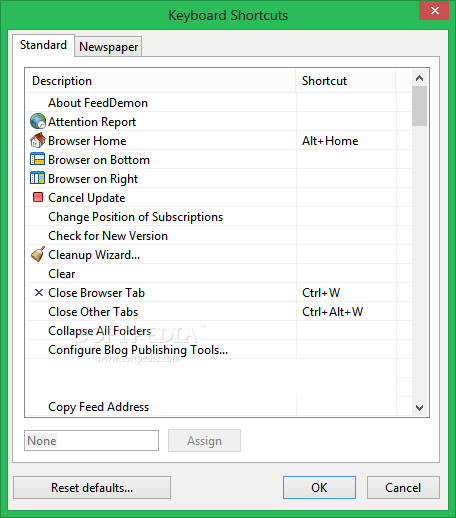The image size is (456, 518).
Task: Select the Browser Home entry text
Action: [x=87, y=141]
